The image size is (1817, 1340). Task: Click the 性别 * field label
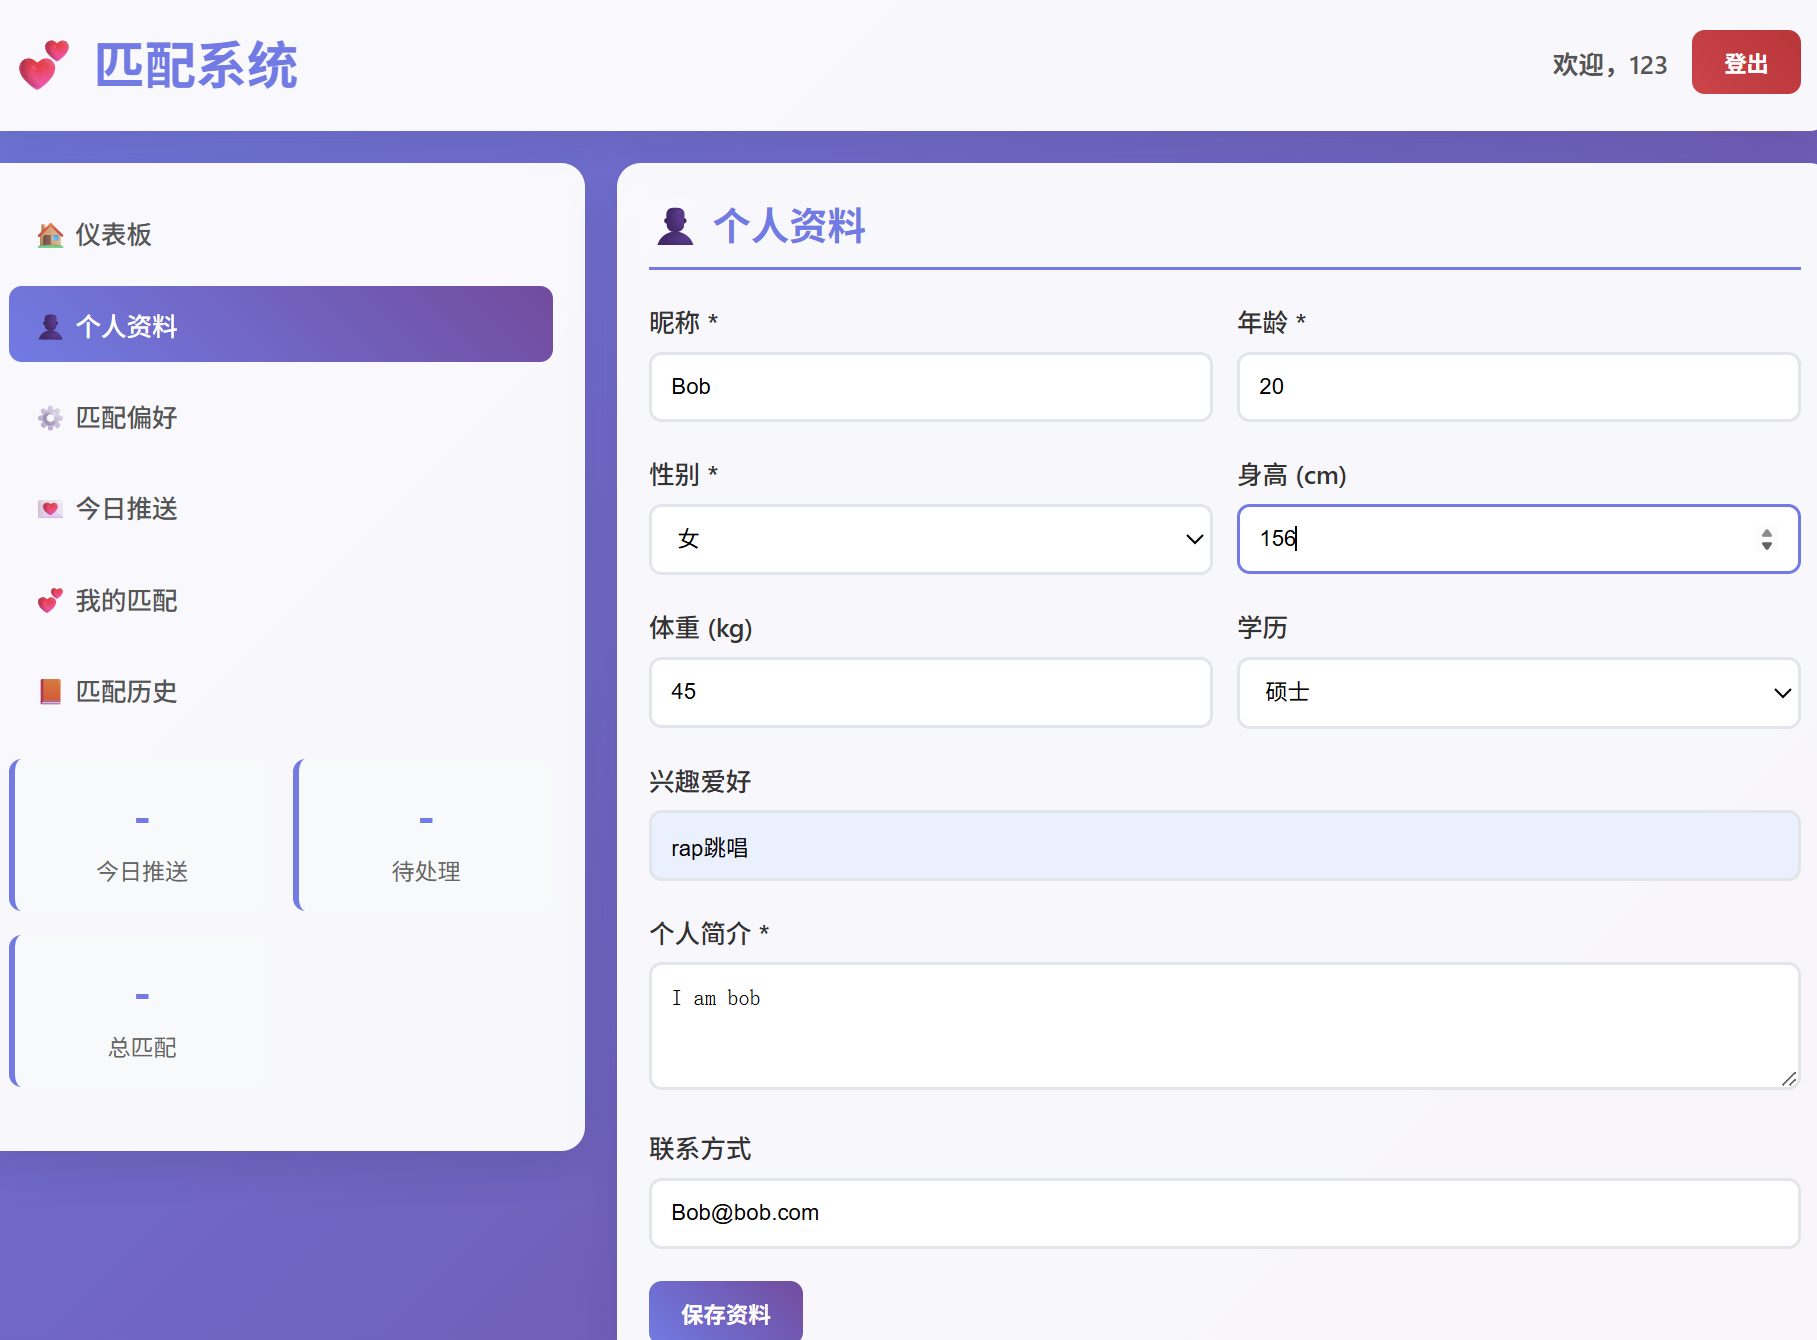[684, 474]
